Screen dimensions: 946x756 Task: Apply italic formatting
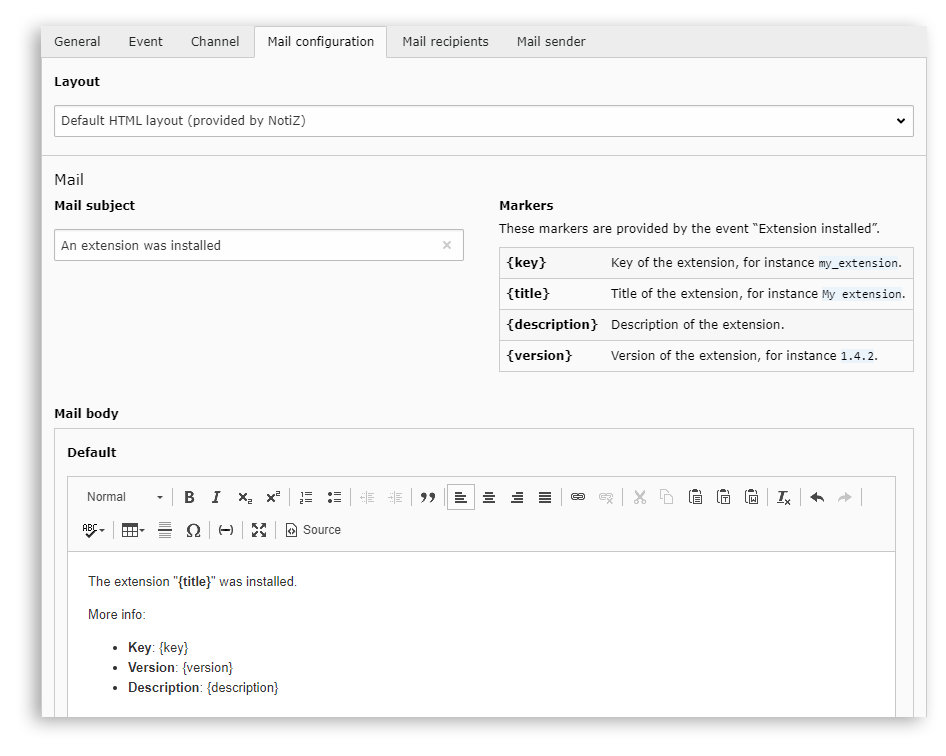click(216, 497)
